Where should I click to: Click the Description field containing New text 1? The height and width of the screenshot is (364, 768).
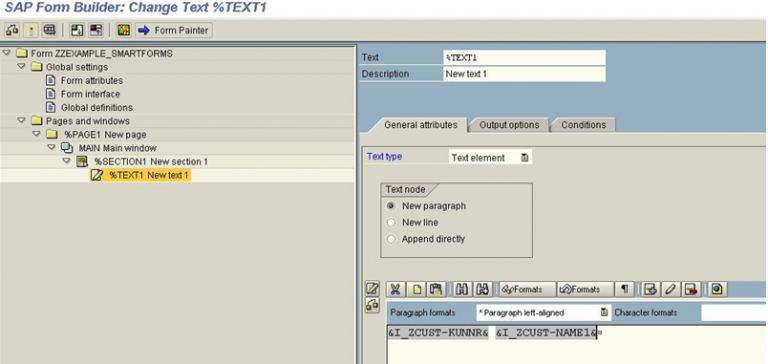tap(524, 74)
